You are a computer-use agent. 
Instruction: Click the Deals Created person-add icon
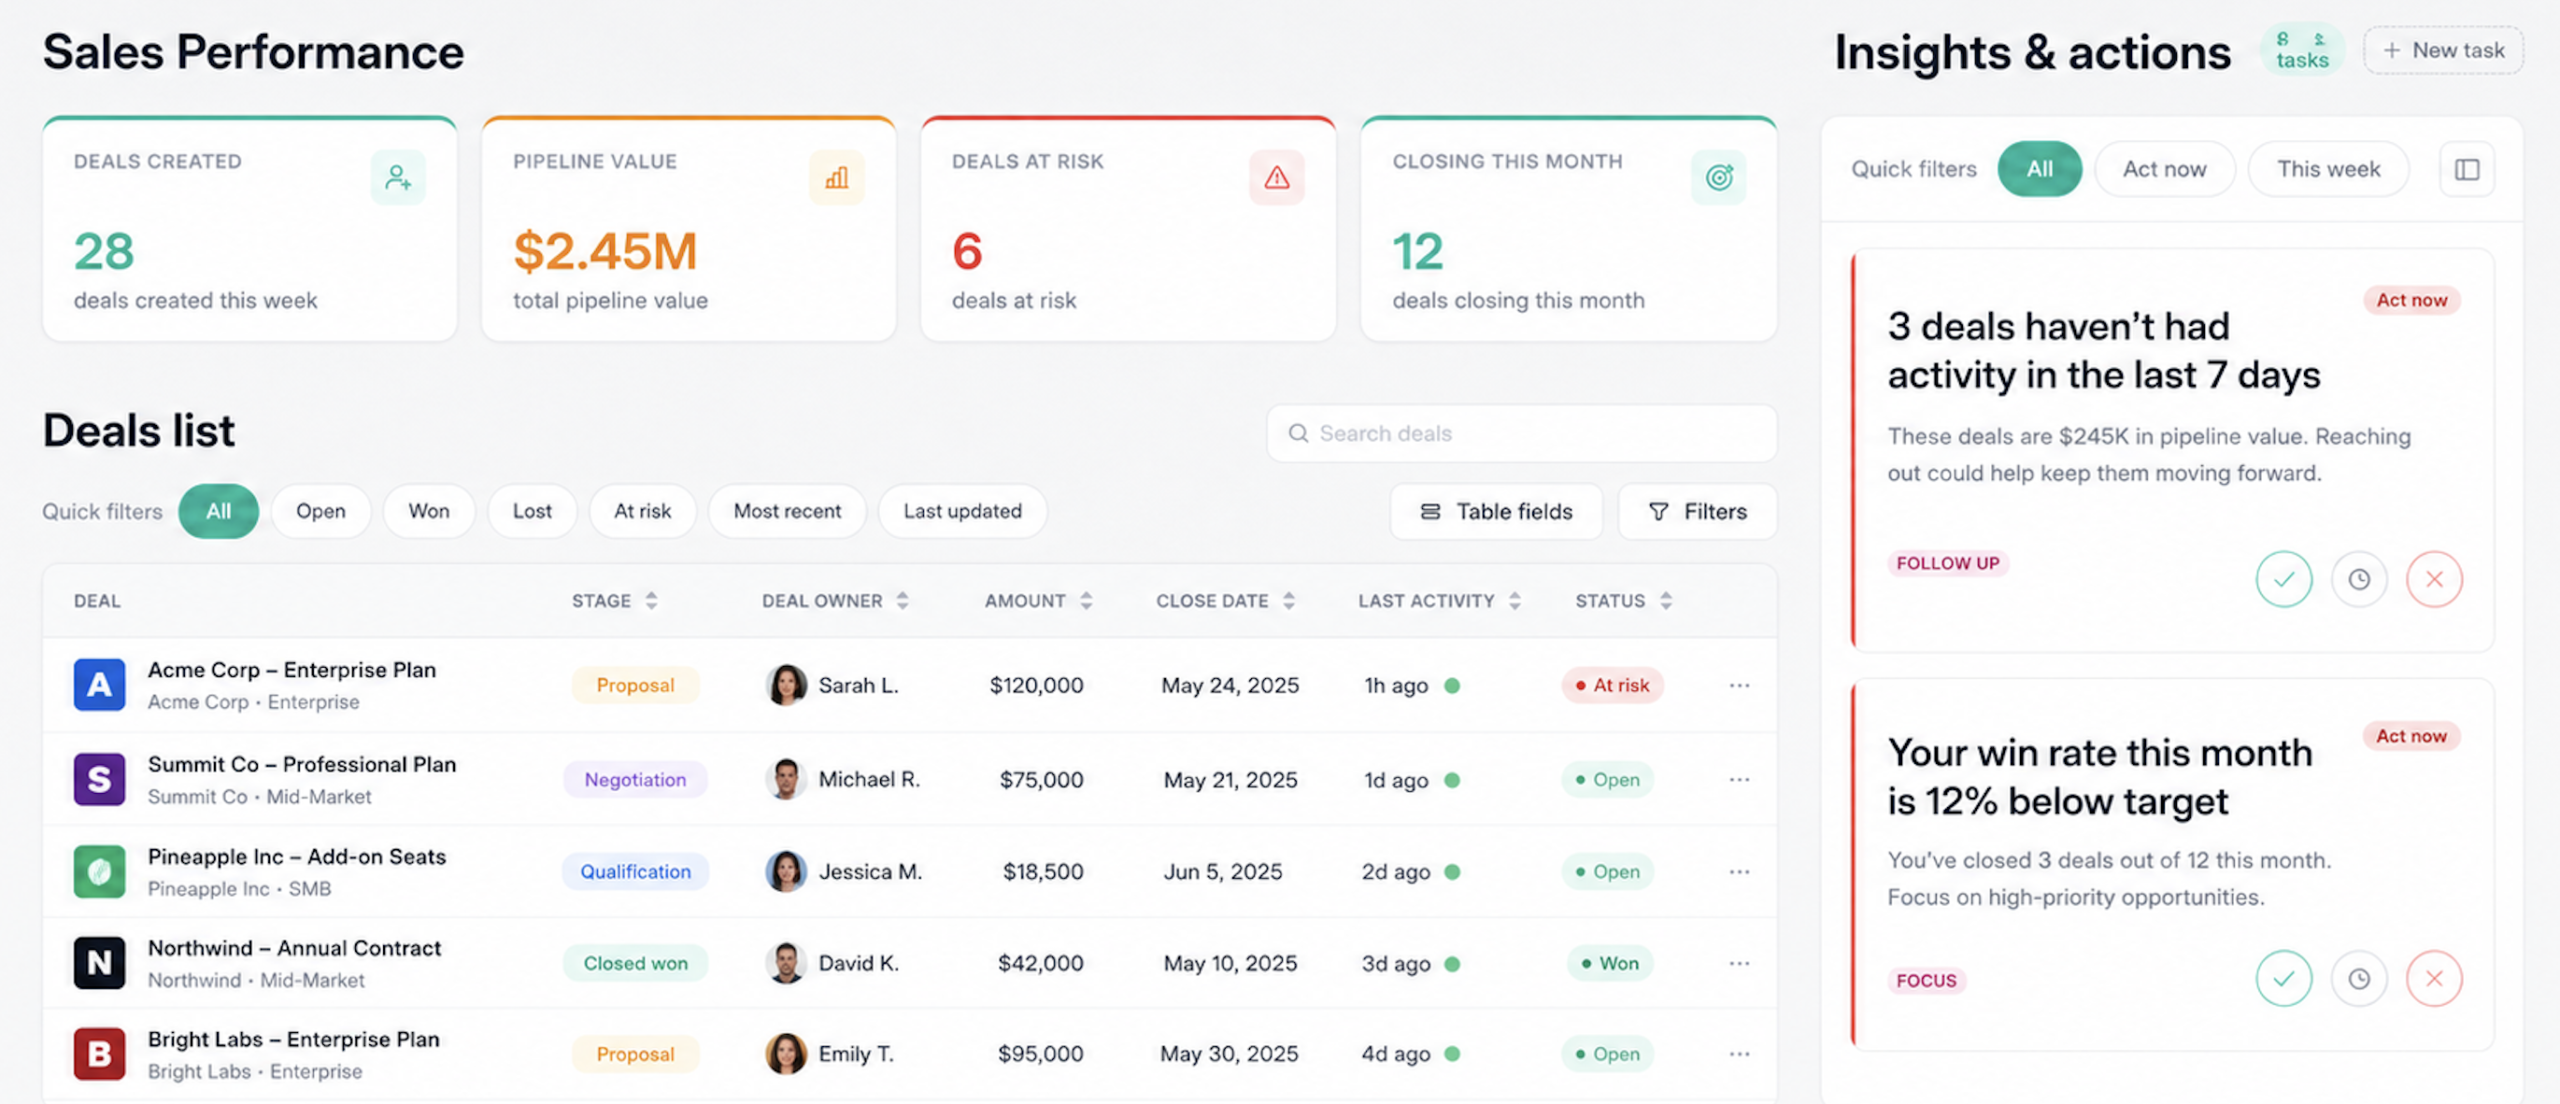(398, 178)
